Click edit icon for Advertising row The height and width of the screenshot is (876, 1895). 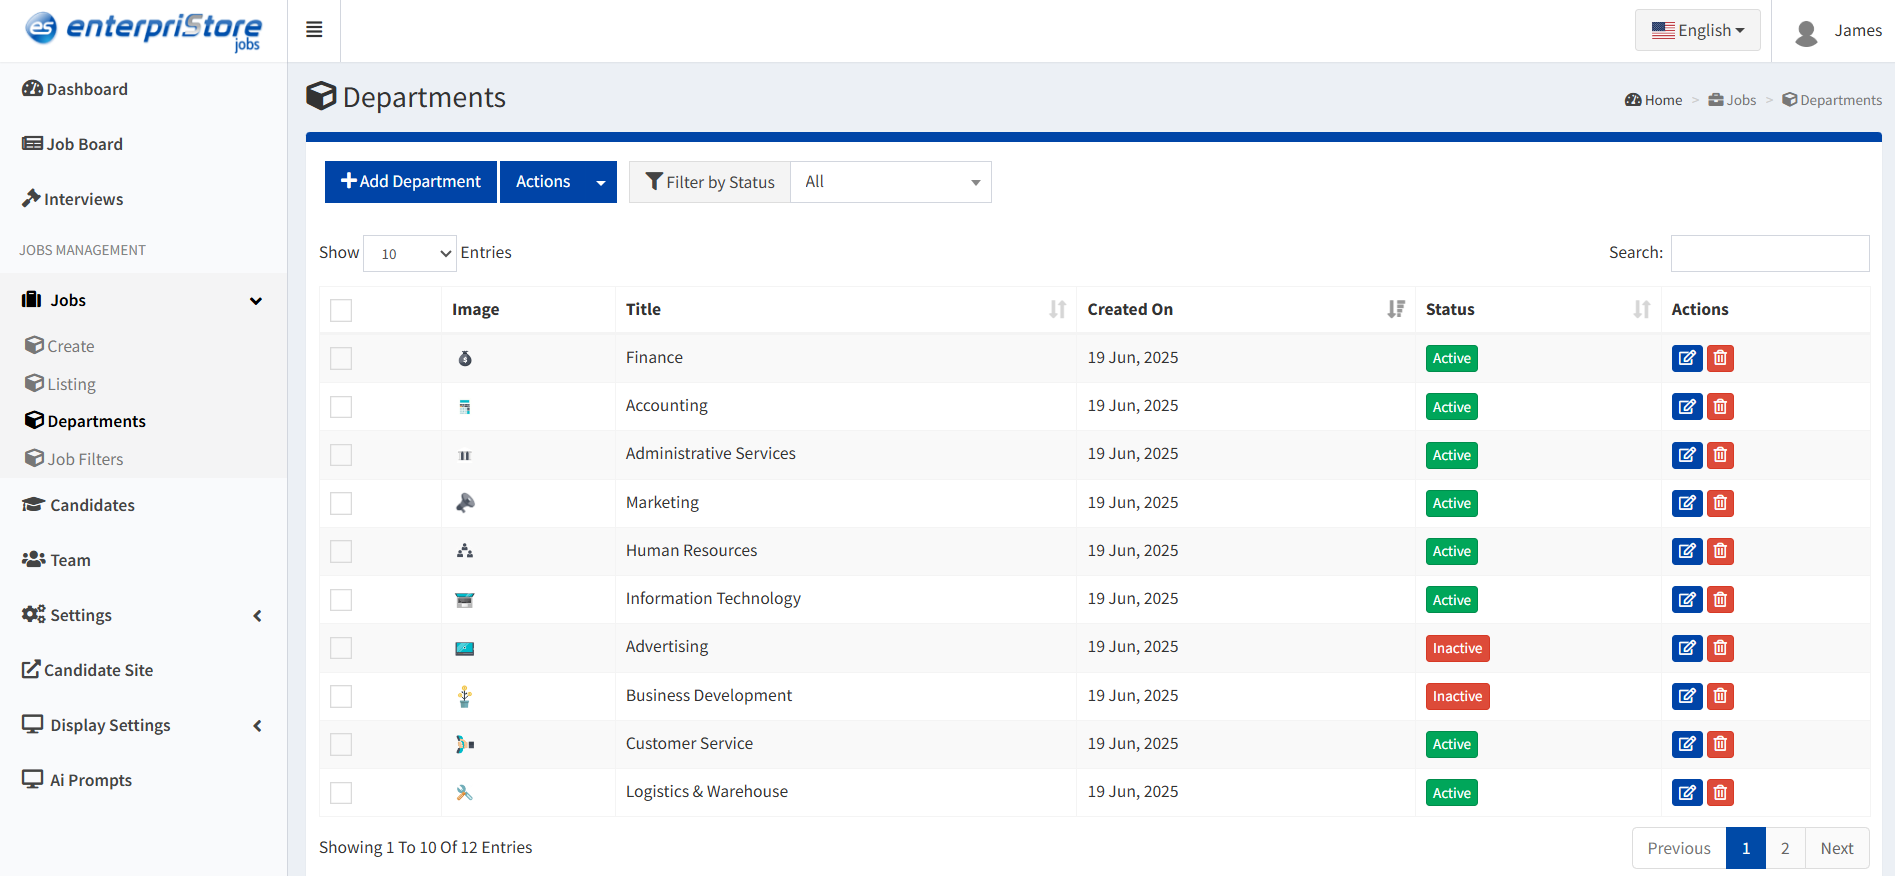tap(1686, 648)
